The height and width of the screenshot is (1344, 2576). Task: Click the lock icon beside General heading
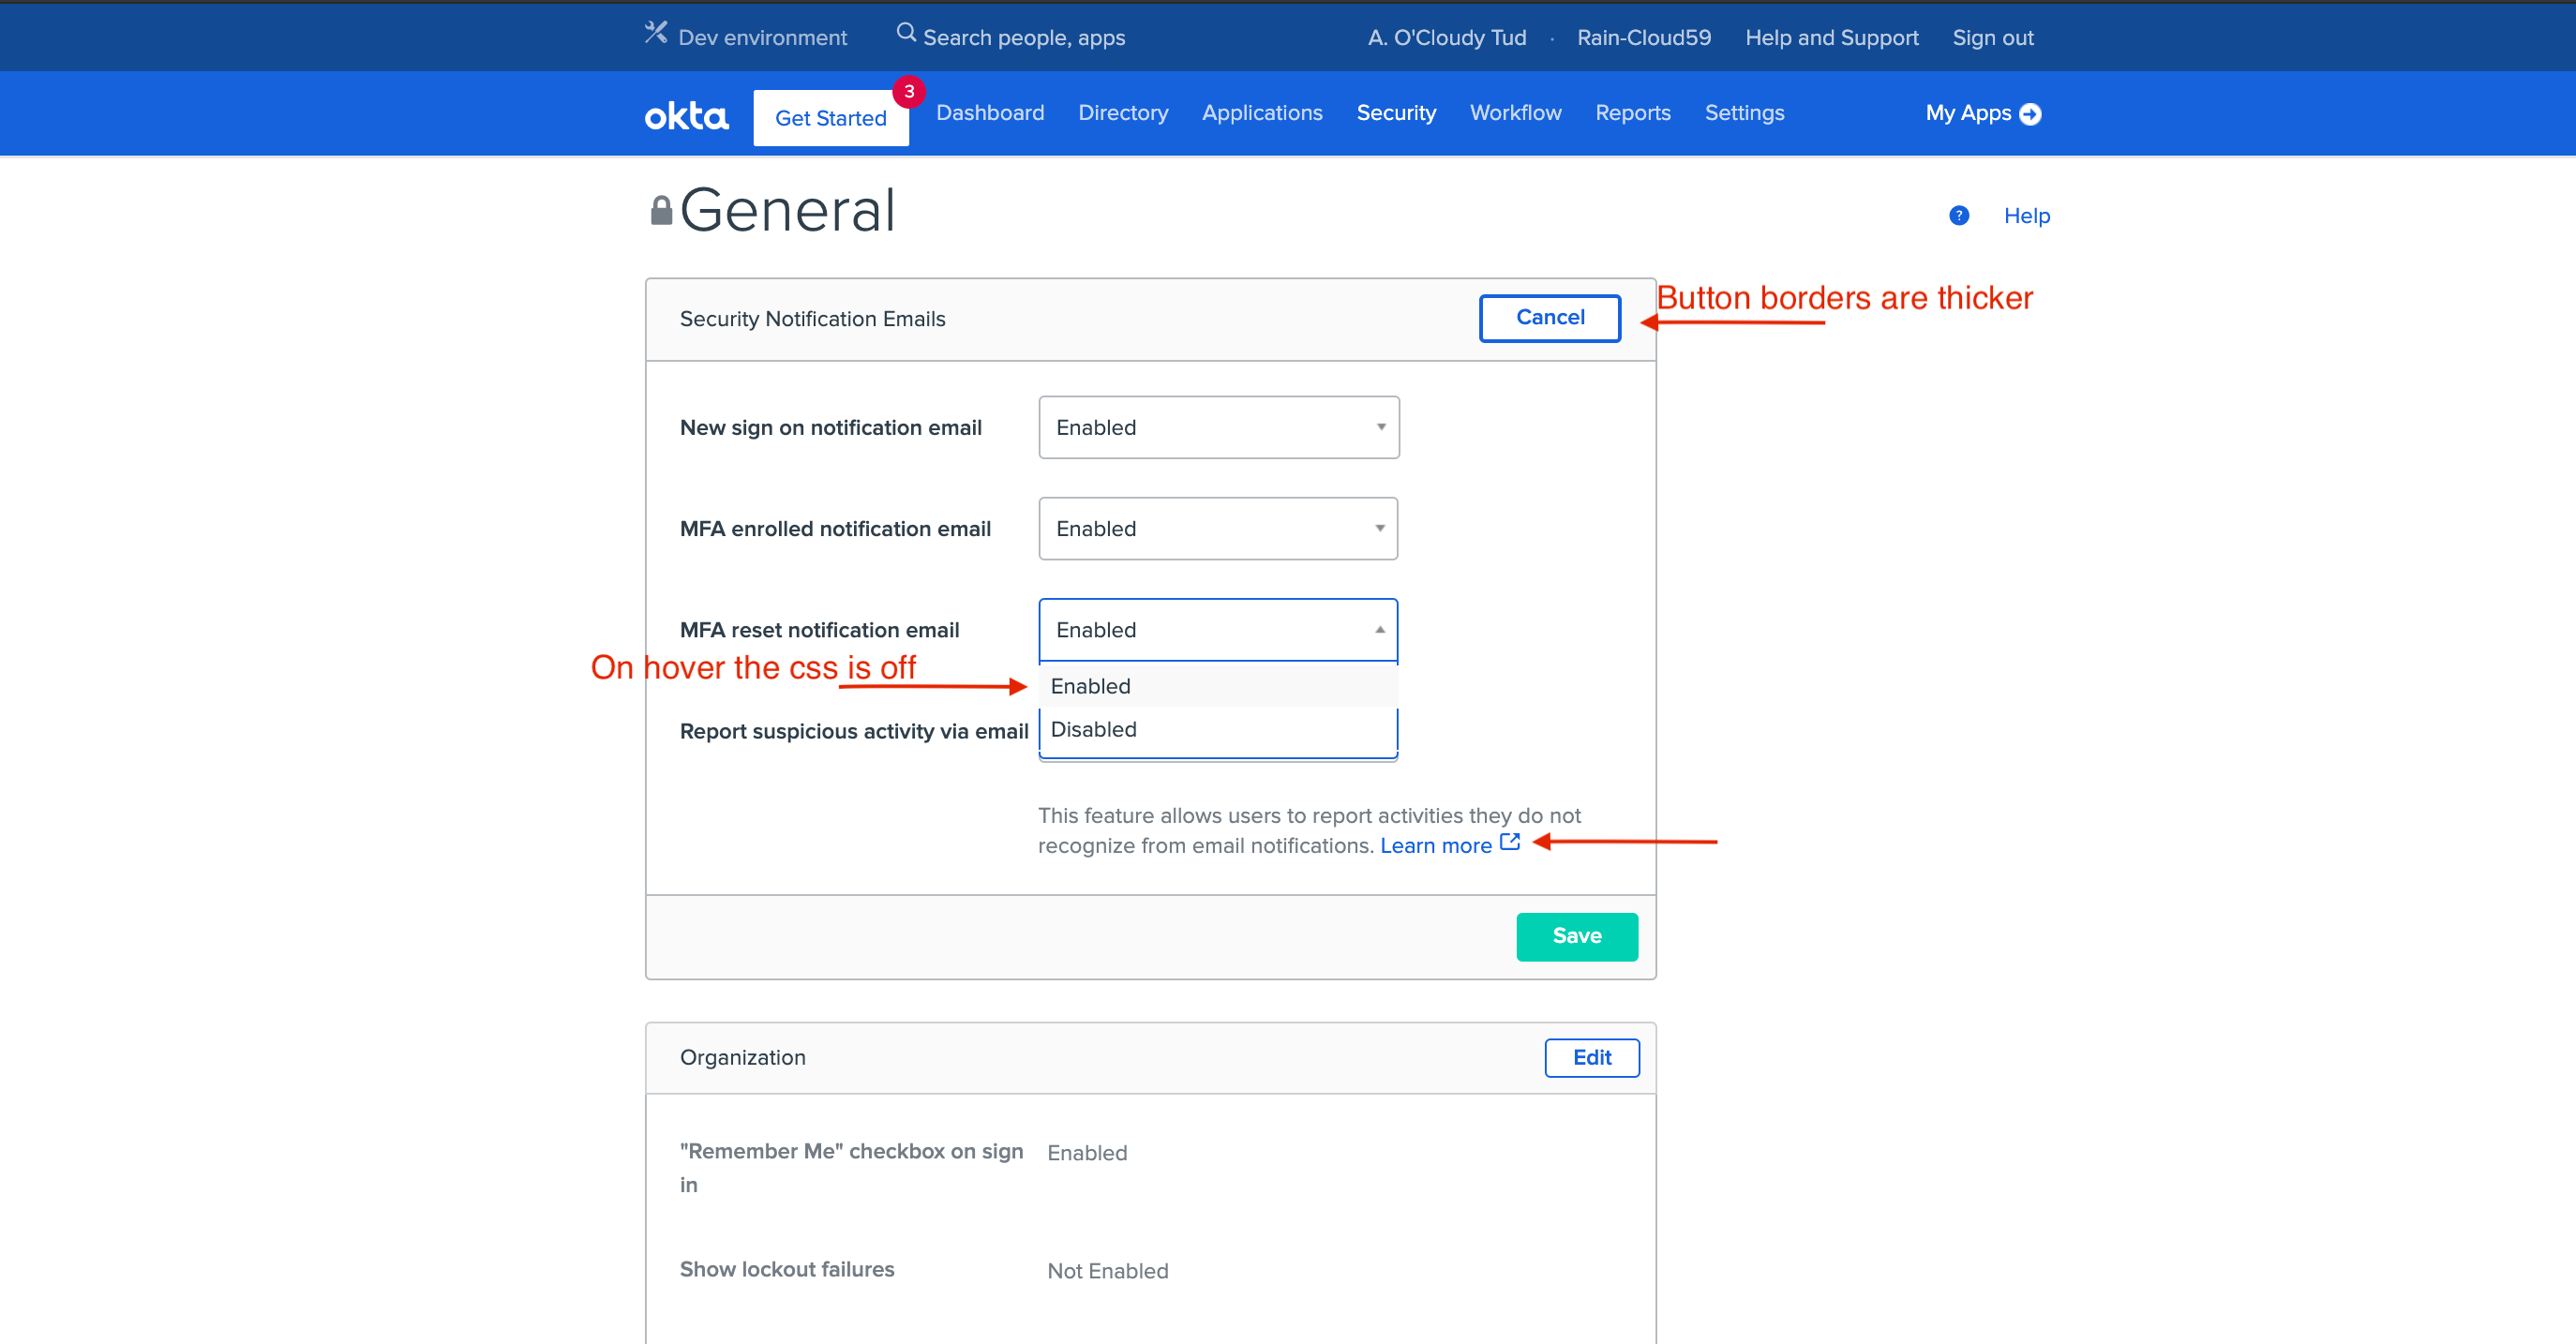coord(661,210)
